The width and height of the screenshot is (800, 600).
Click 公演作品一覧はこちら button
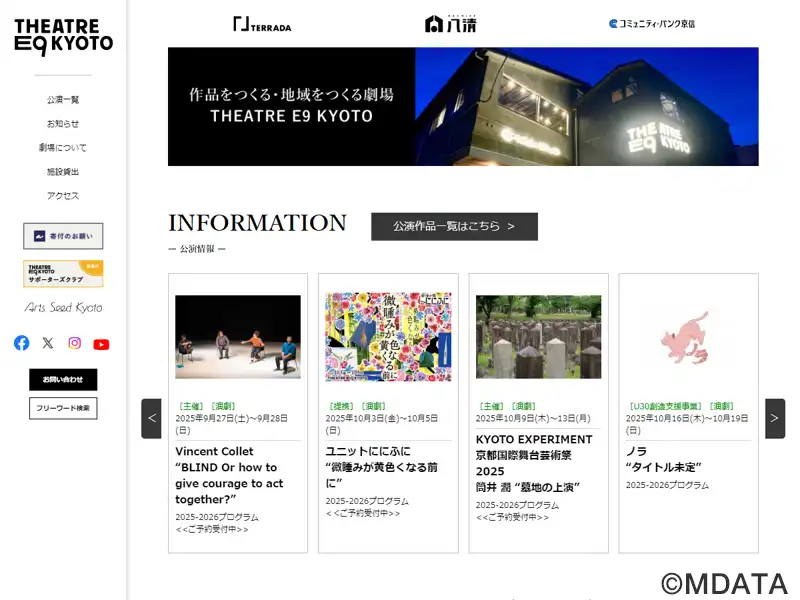[x=454, y=227]
